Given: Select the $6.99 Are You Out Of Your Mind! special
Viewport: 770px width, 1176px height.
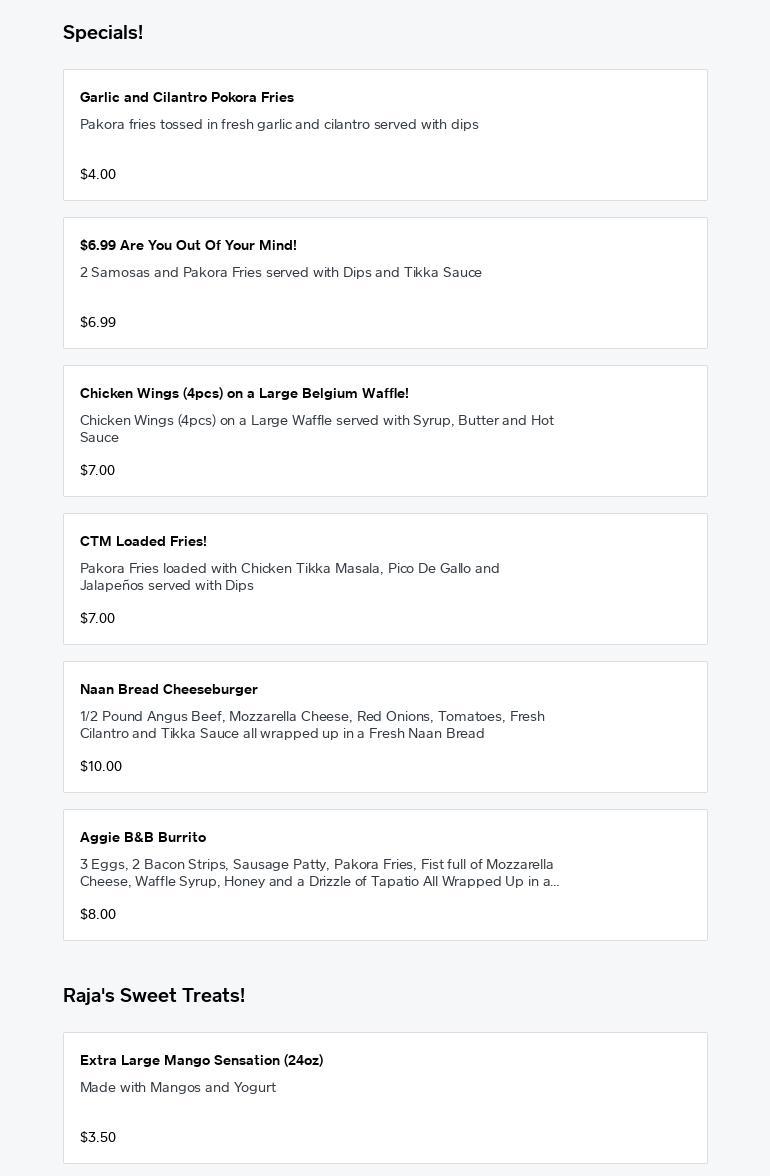Looking at the screenshot, I should pyautogui.click(x=188, y=245).
